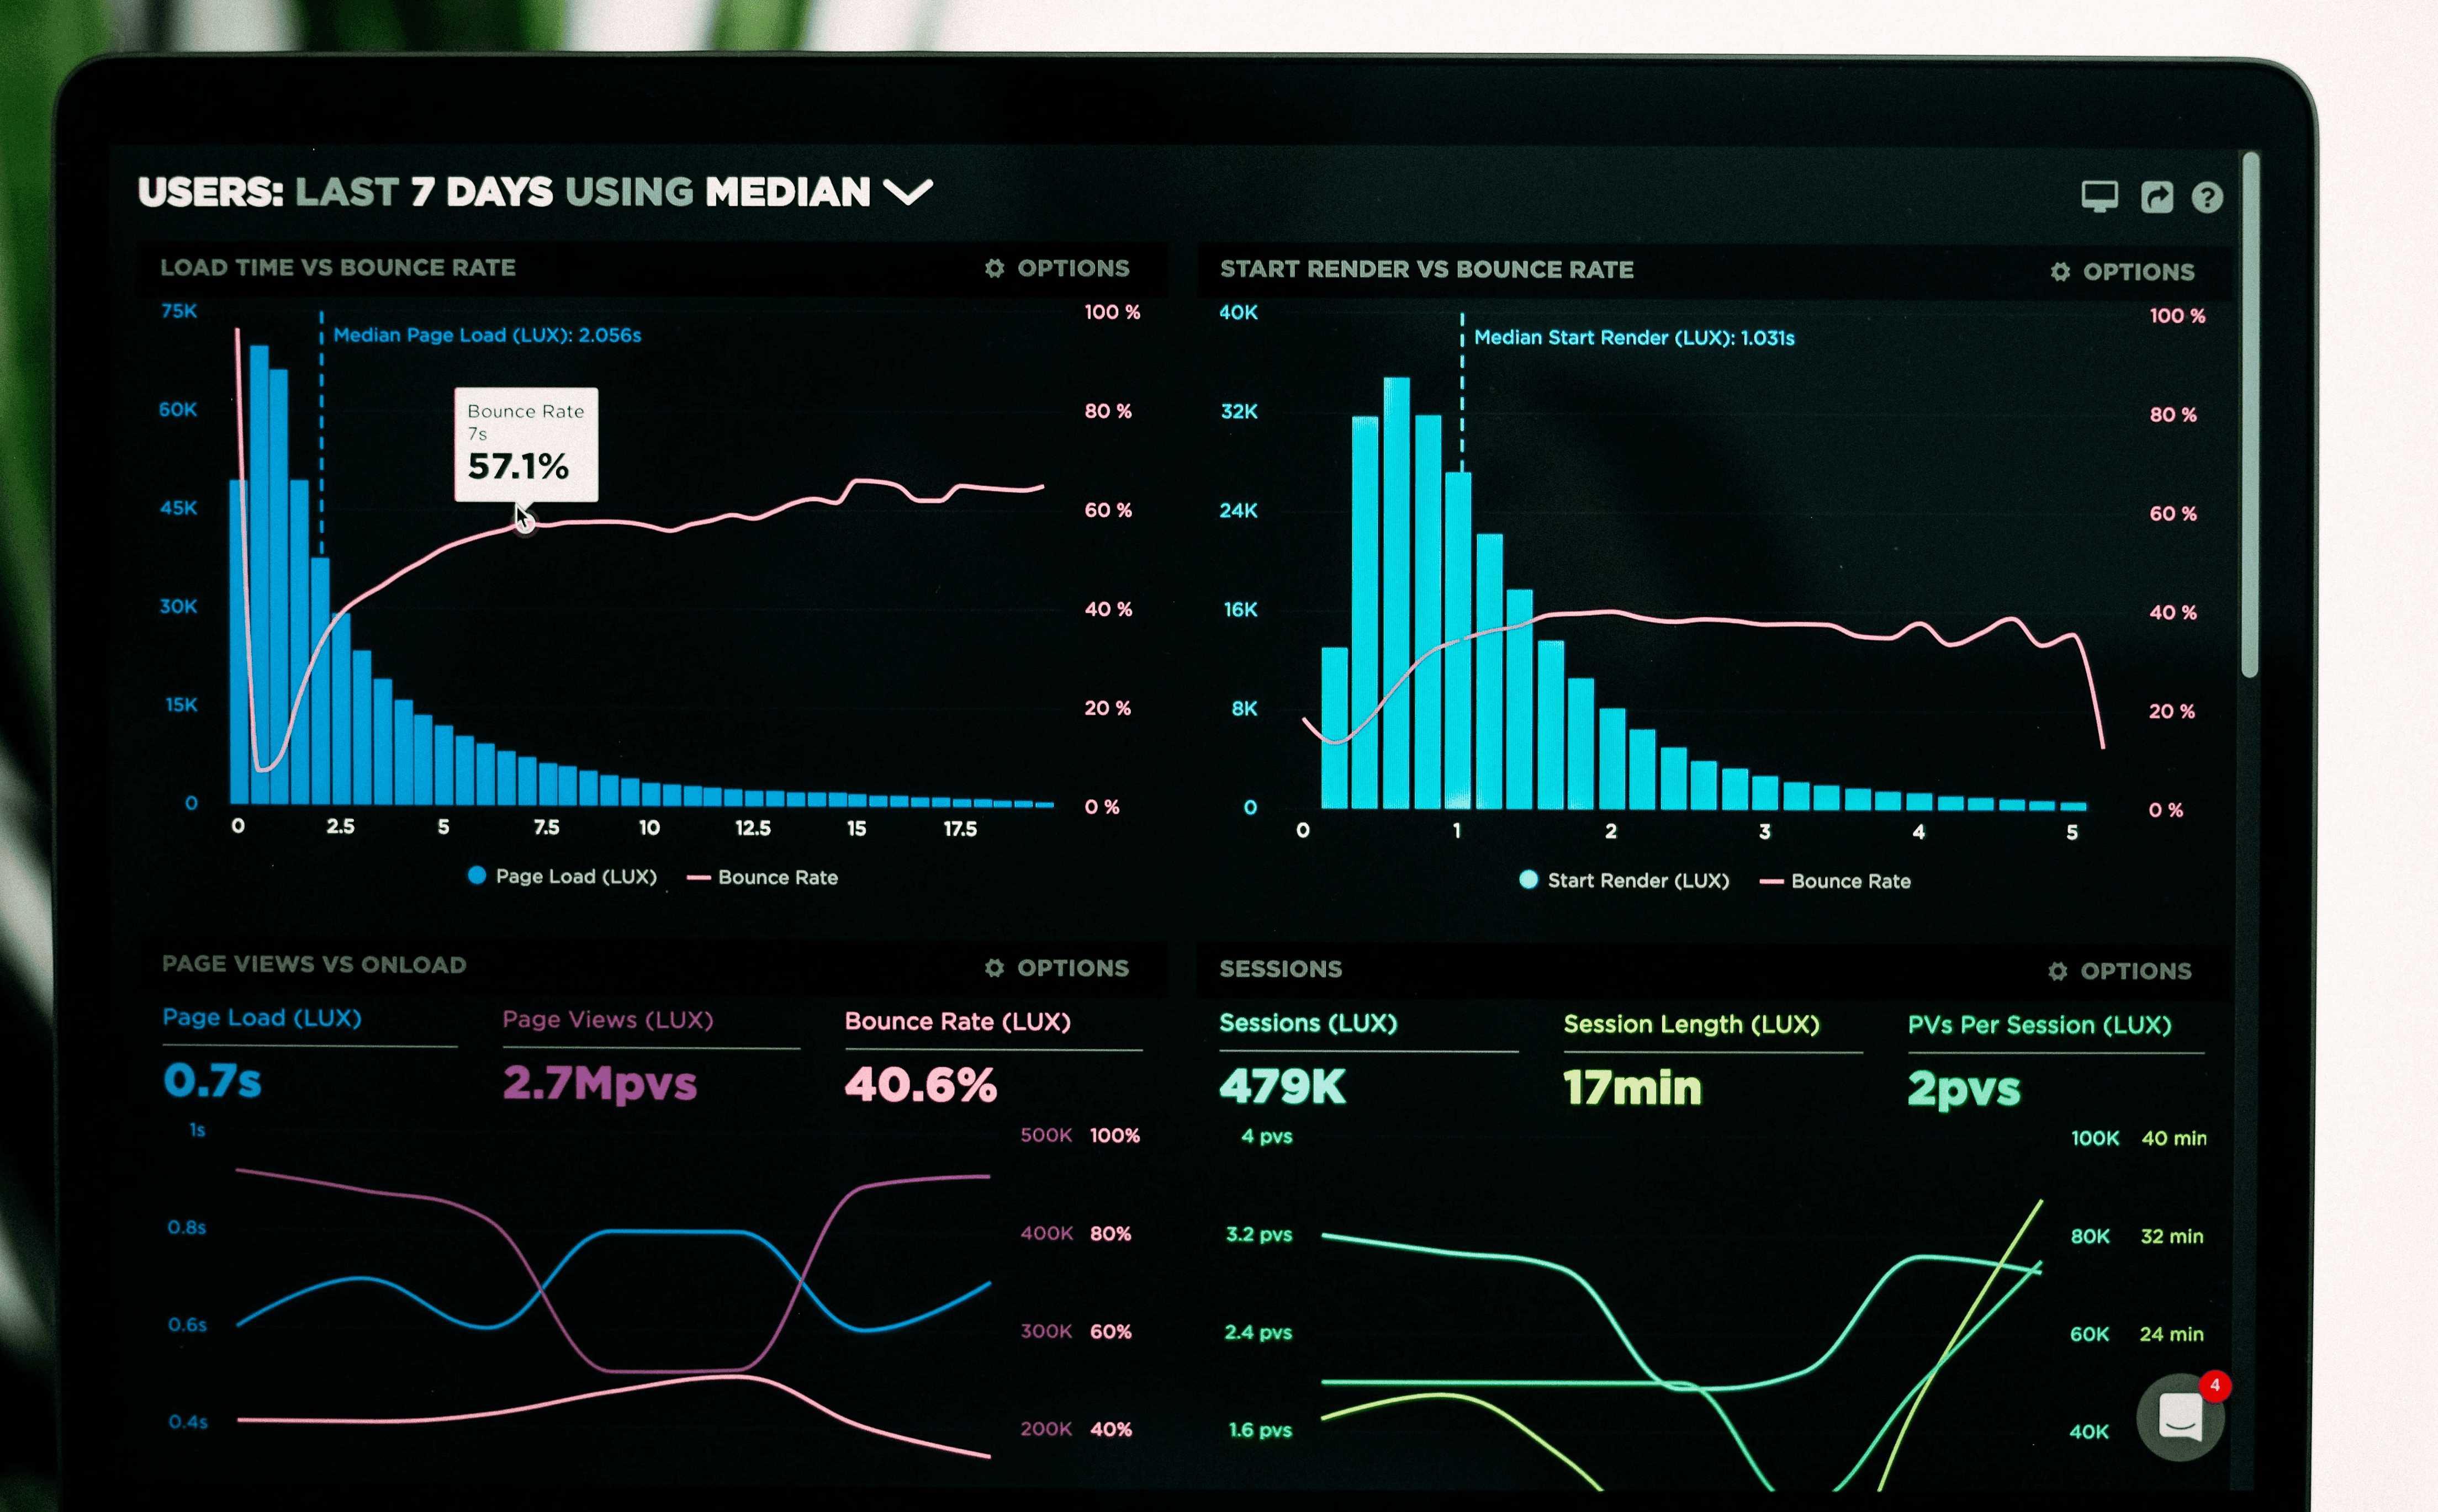The width and height of the screenshot is (2438, 1512).
Task: Select the Sessions (LUX) metric heading
Action: (1308, 1023)
